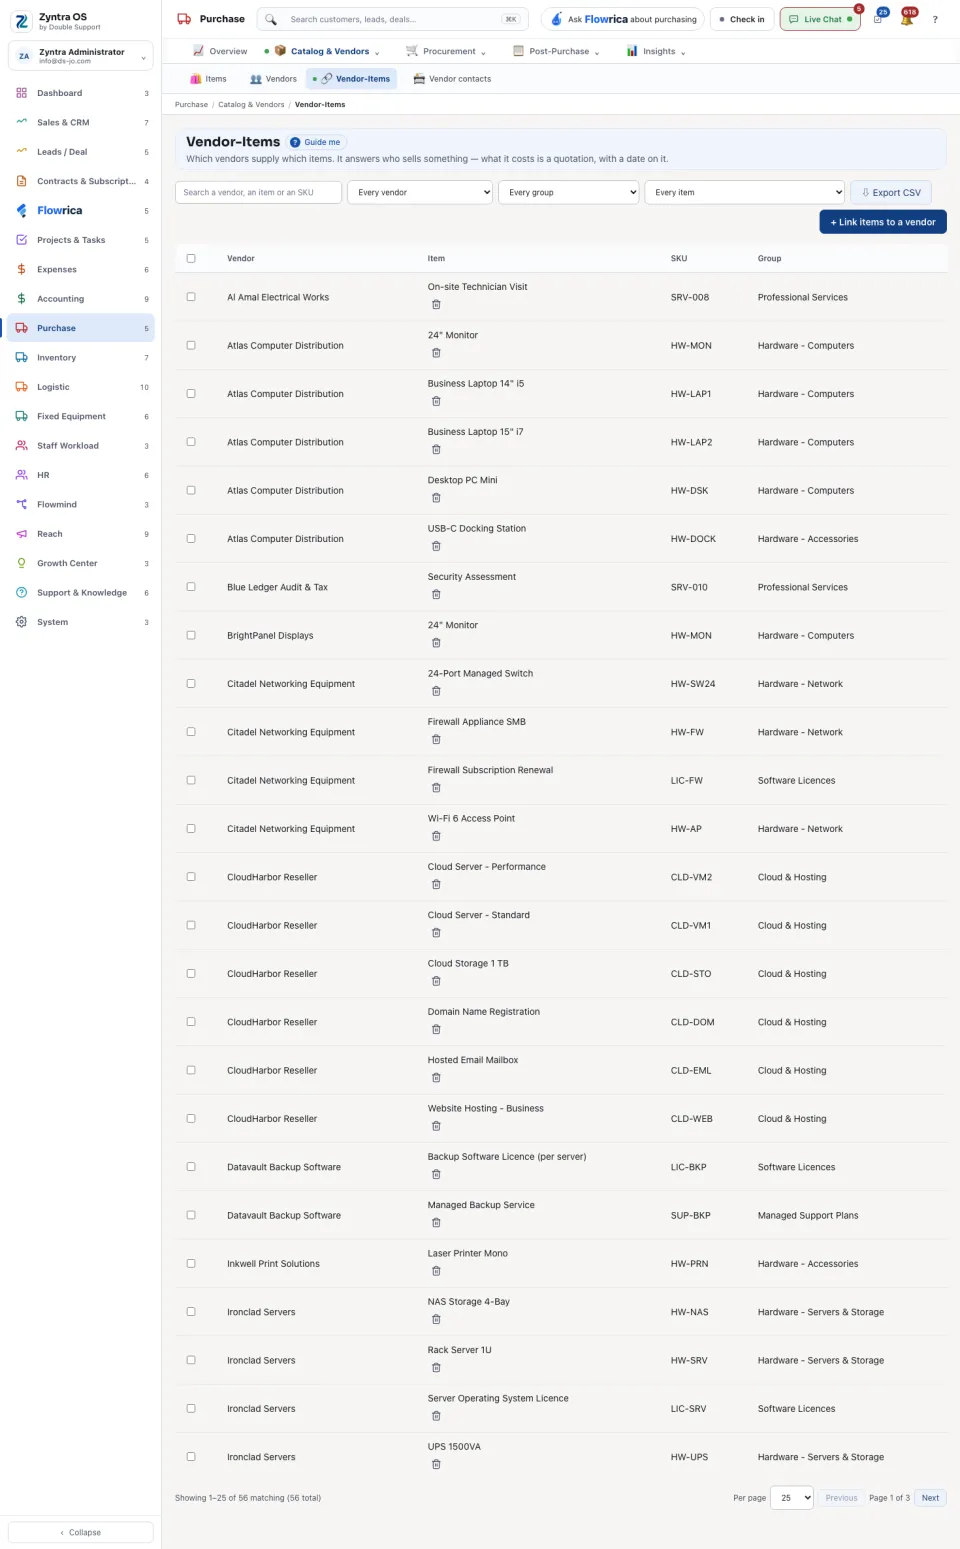Open Contracts & Subscriptions sidebar icon
Screen dimensions: 960x1549
pos(22,181)
